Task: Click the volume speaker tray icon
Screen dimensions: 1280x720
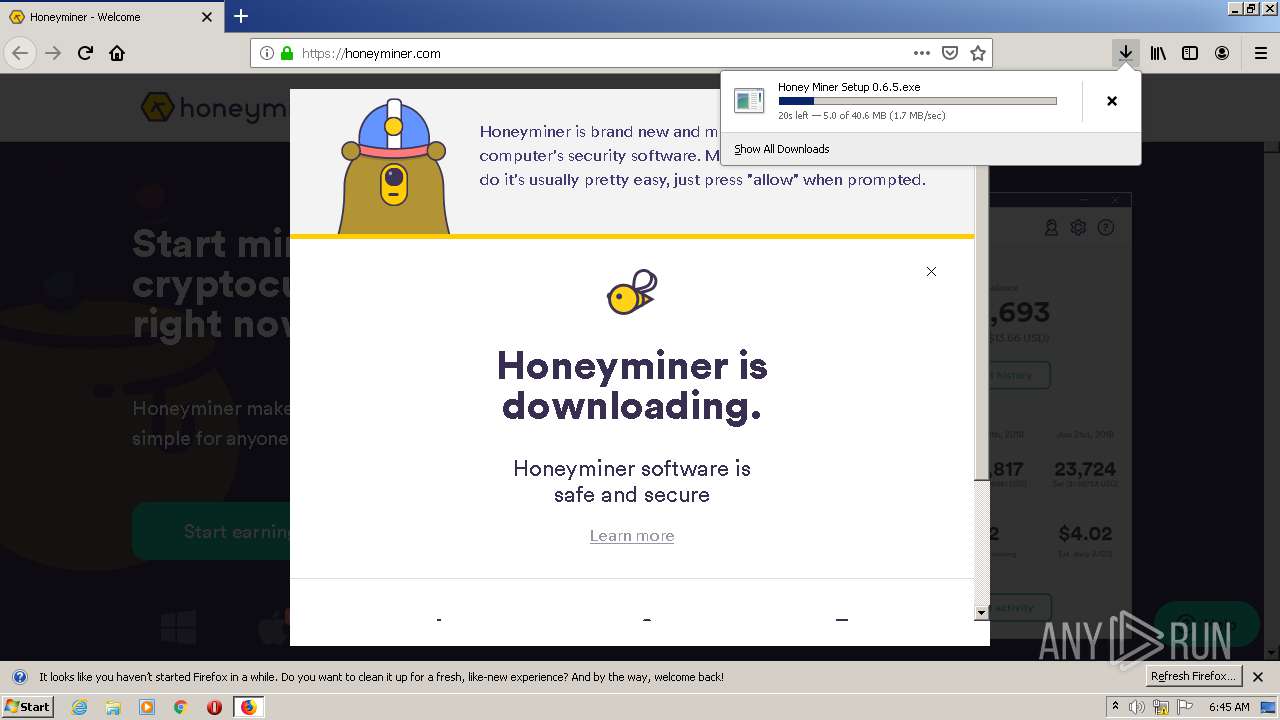Action: [1137, 707]
